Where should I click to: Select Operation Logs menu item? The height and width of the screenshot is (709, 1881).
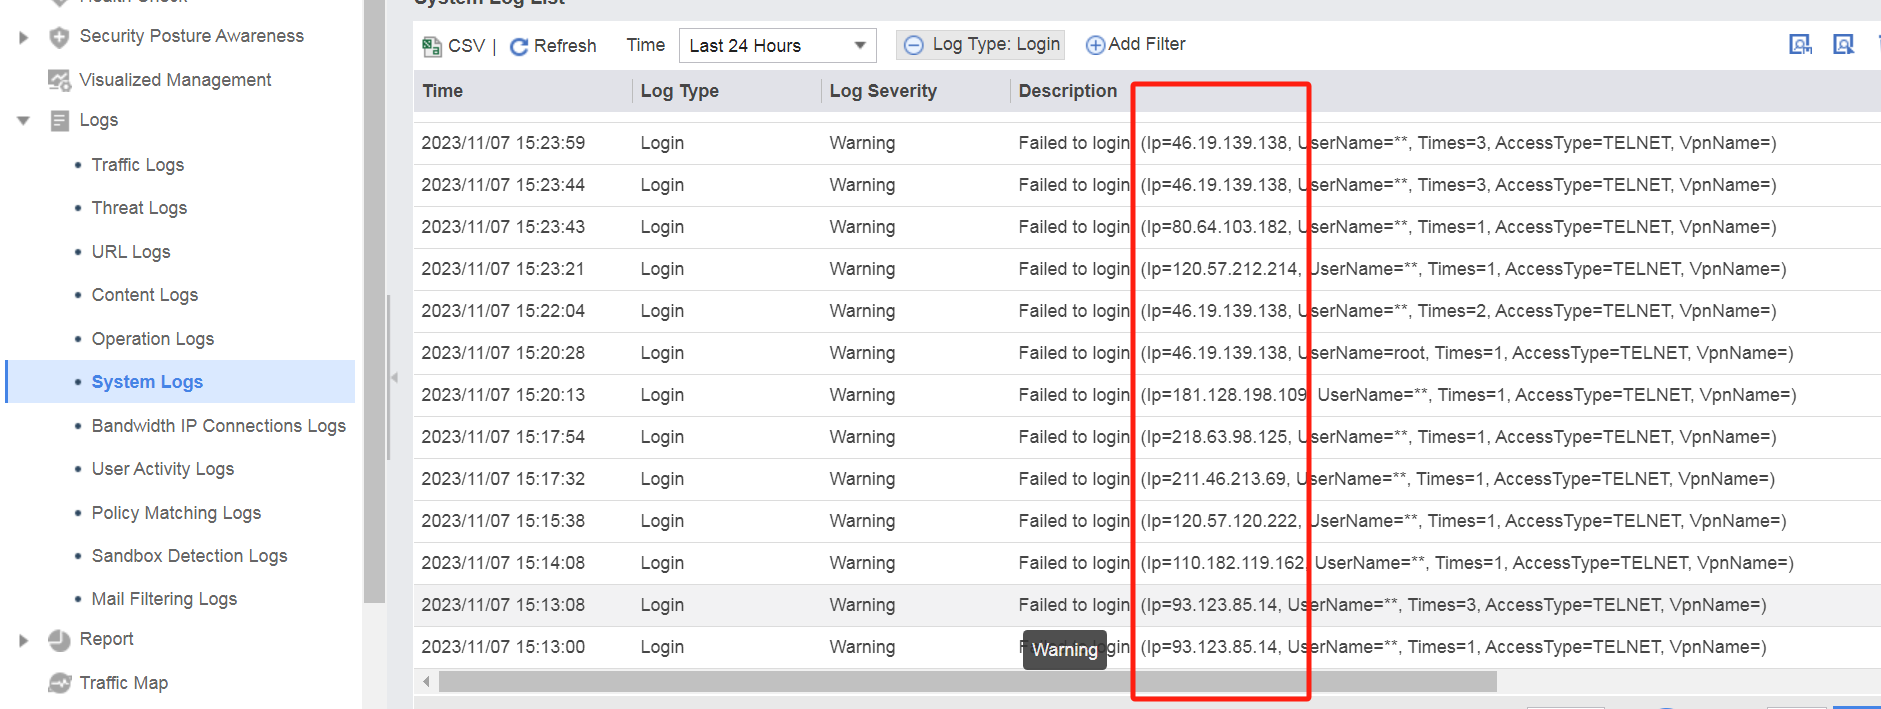(x=152, y=339)
